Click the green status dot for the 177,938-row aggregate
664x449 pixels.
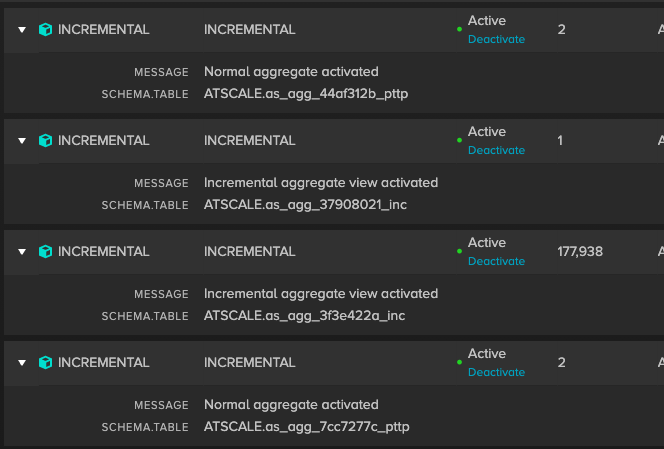click(x=459, y=251)
